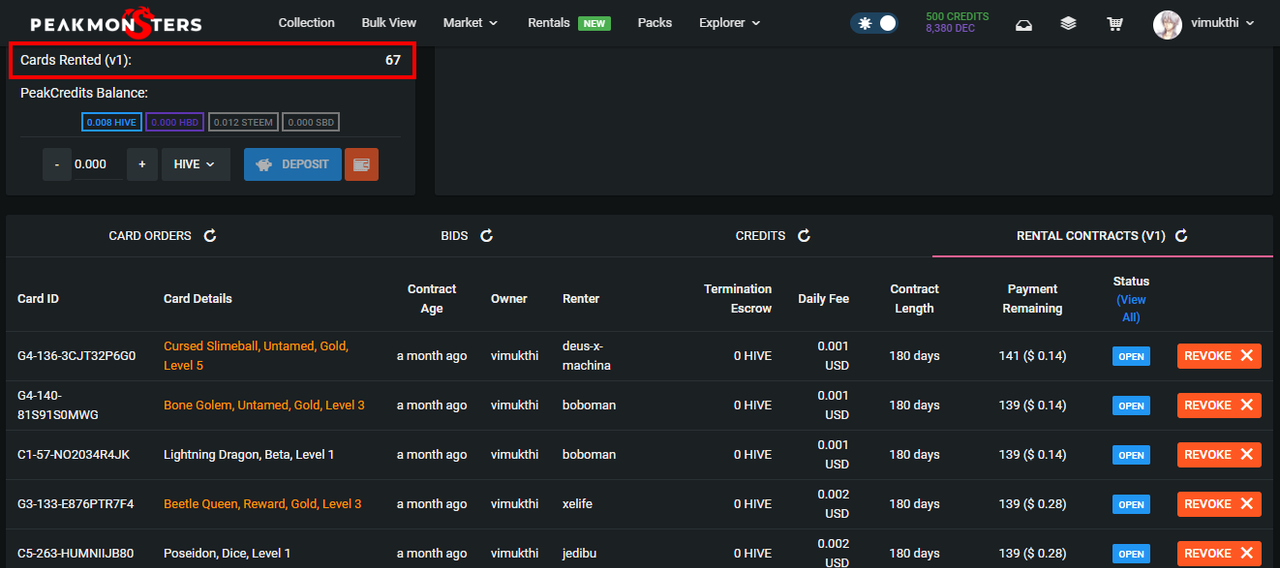Open the Collection menu item
1280x568 pixels.
[x=306, y=23]
